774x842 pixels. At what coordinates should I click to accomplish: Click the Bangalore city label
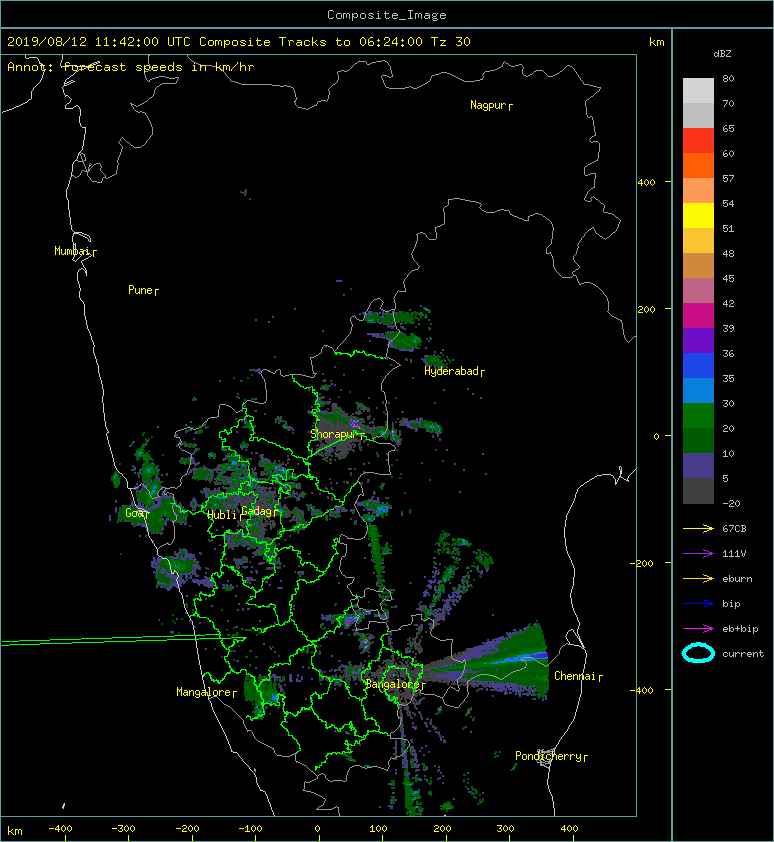coord(393,684)
